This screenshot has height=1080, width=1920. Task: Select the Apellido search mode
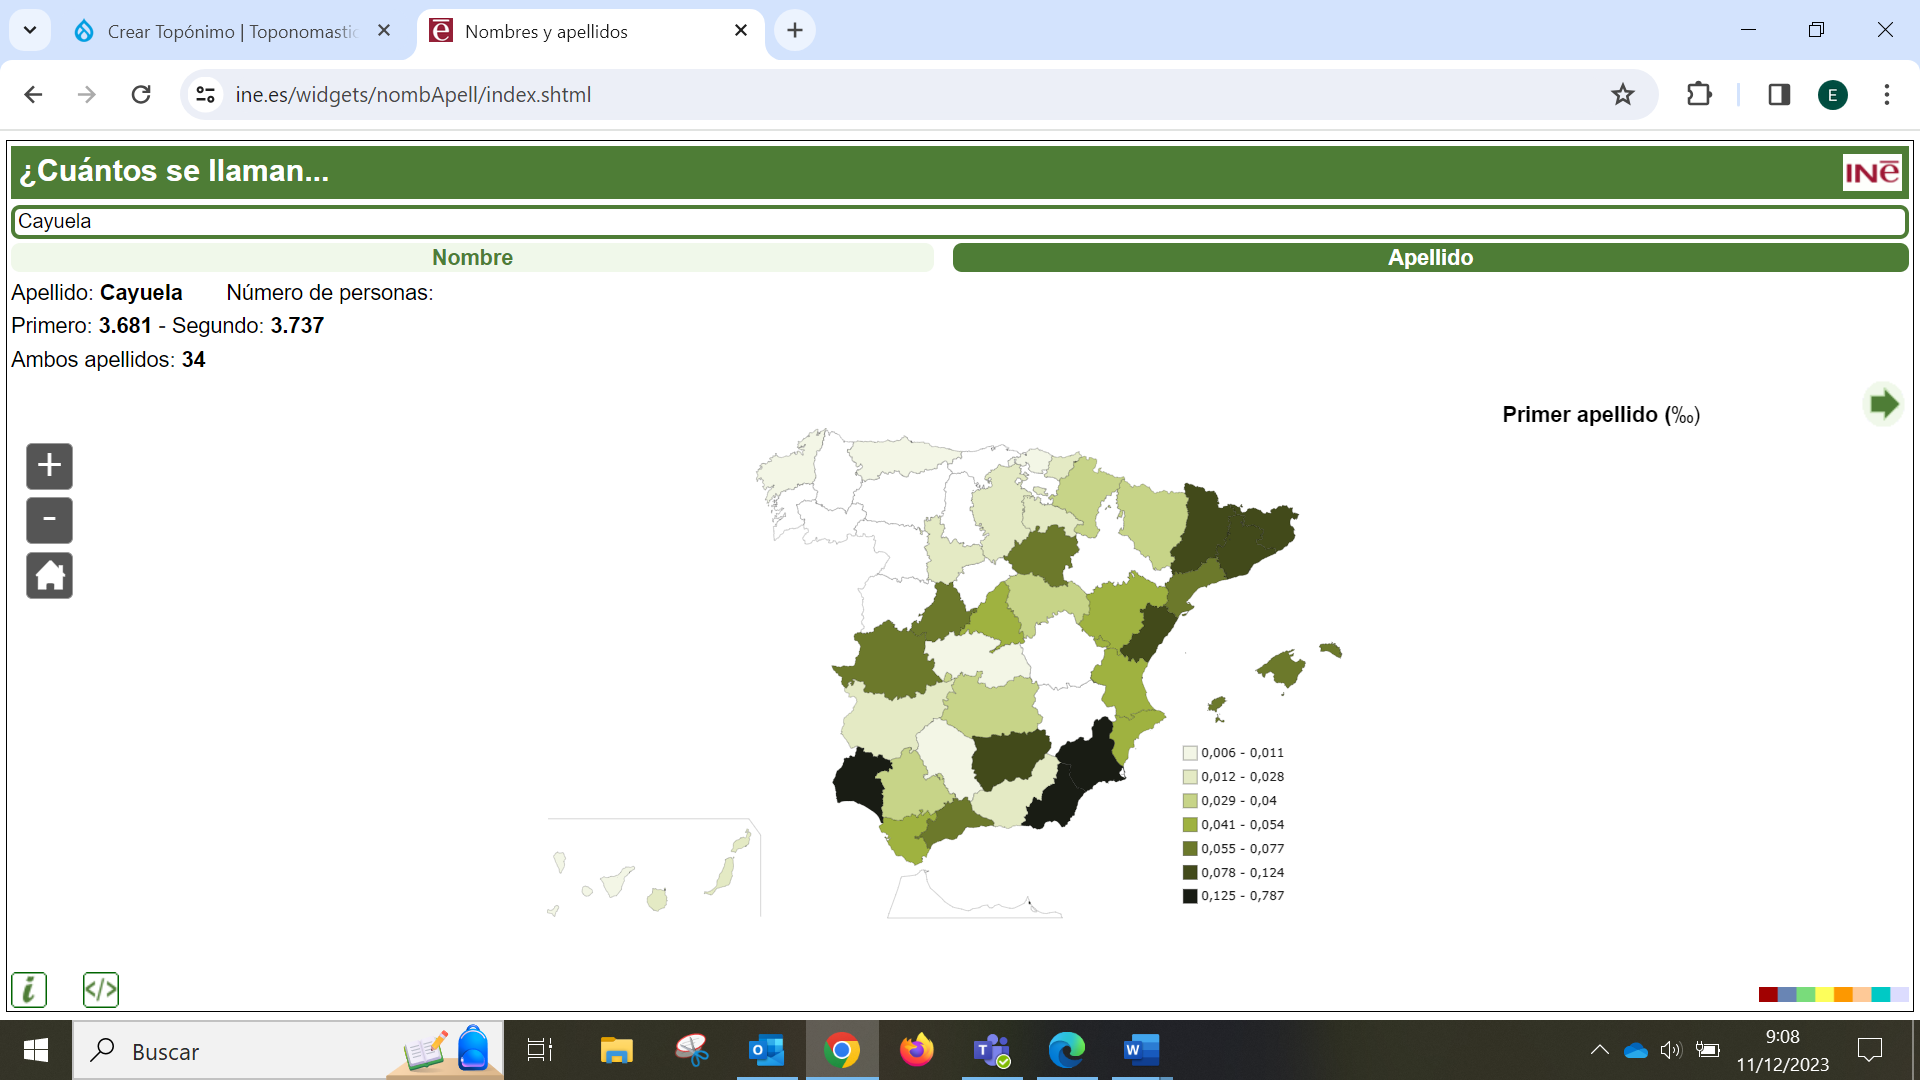[1430, 258]
